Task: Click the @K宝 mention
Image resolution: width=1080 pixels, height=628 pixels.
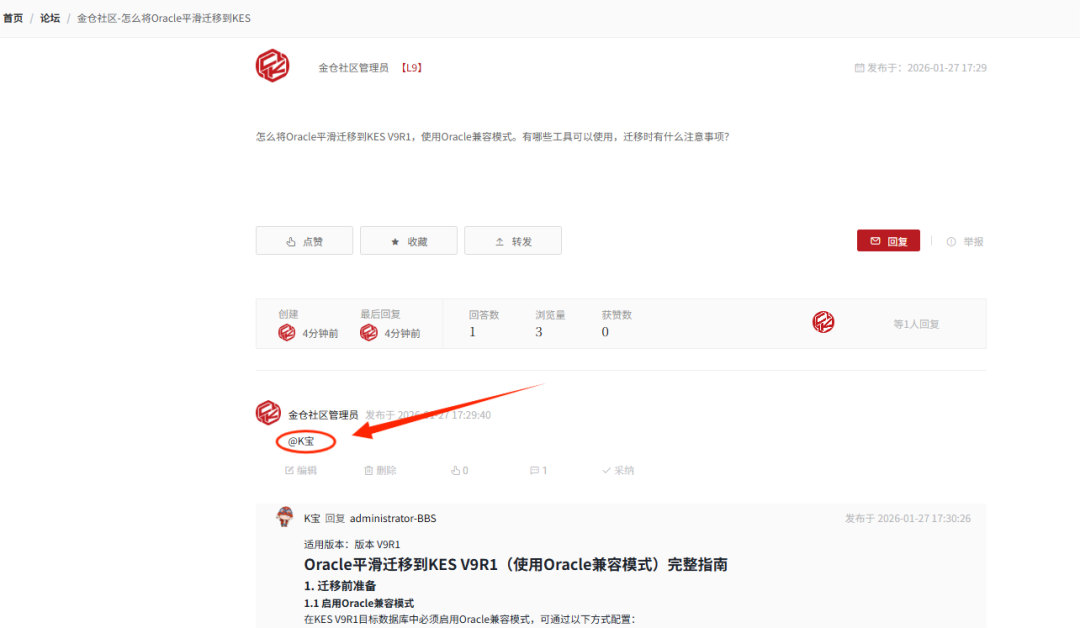Action: [301, 441]
